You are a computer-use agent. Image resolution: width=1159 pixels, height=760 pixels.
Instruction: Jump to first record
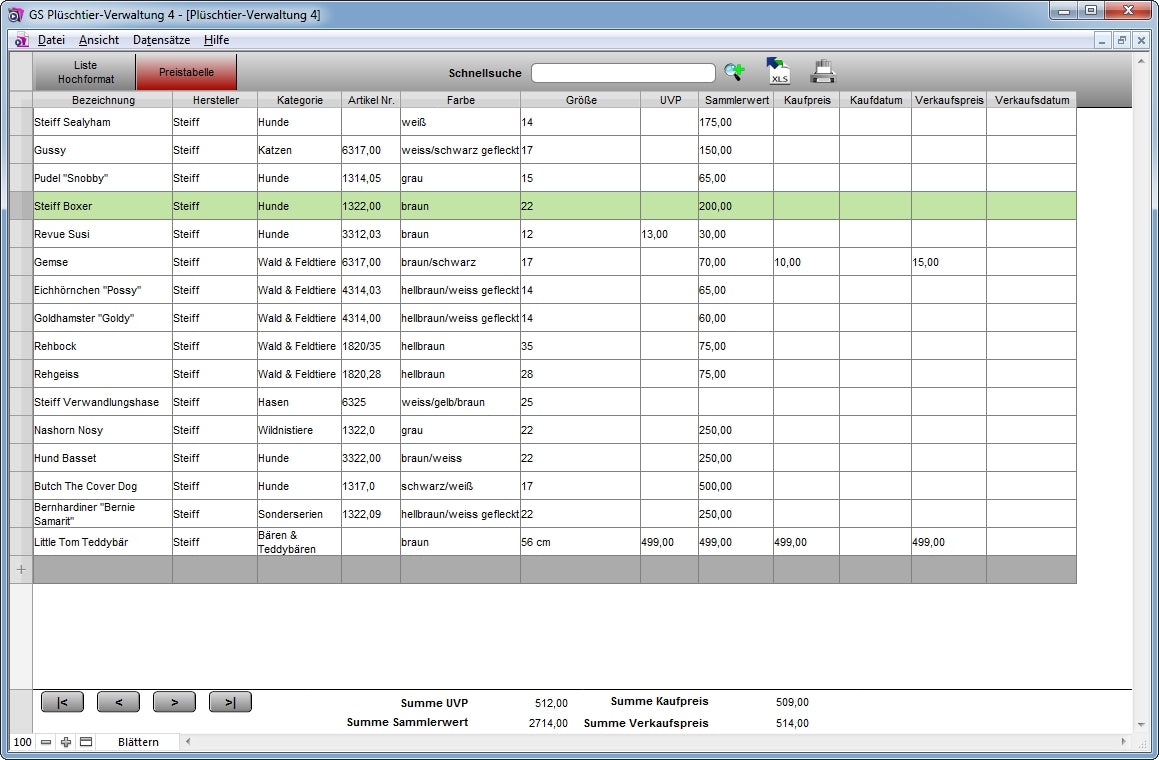click(62, 702)
